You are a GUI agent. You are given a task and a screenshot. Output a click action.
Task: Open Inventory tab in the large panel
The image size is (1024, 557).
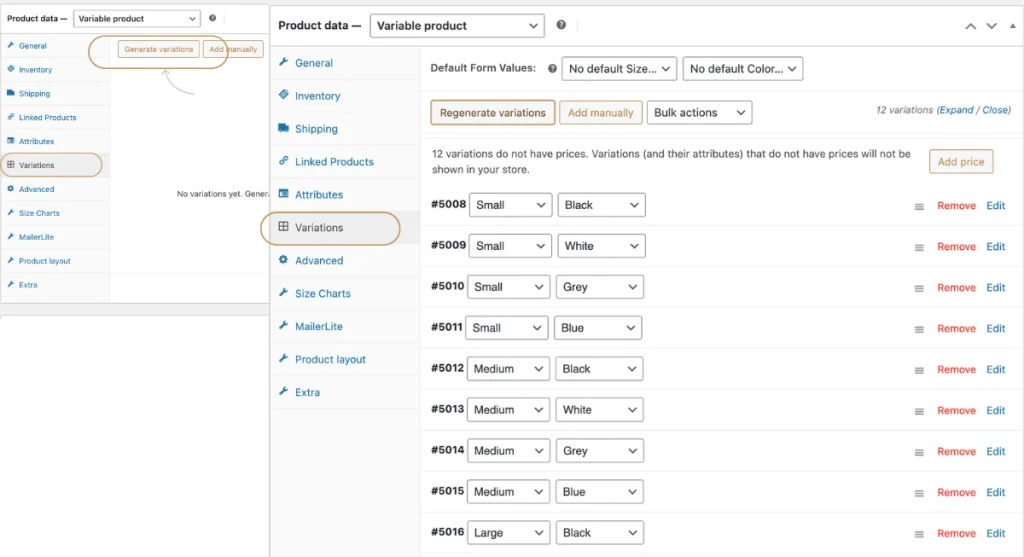pos(317,96)
